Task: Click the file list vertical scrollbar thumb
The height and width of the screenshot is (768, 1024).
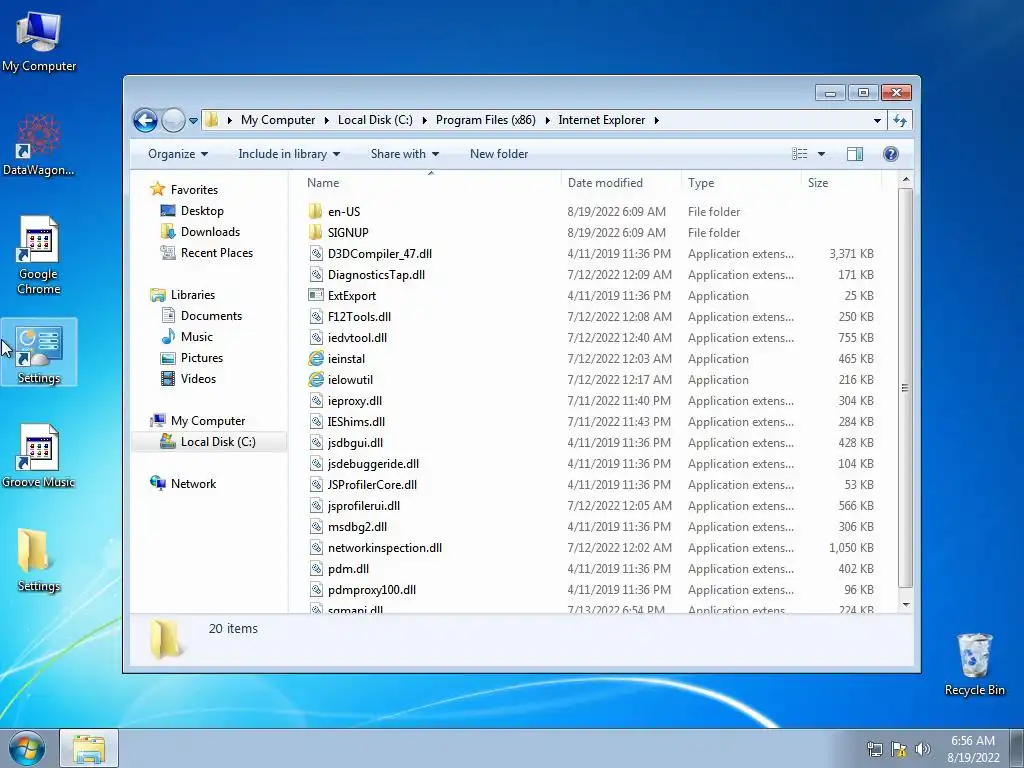Action: [905, 388]
